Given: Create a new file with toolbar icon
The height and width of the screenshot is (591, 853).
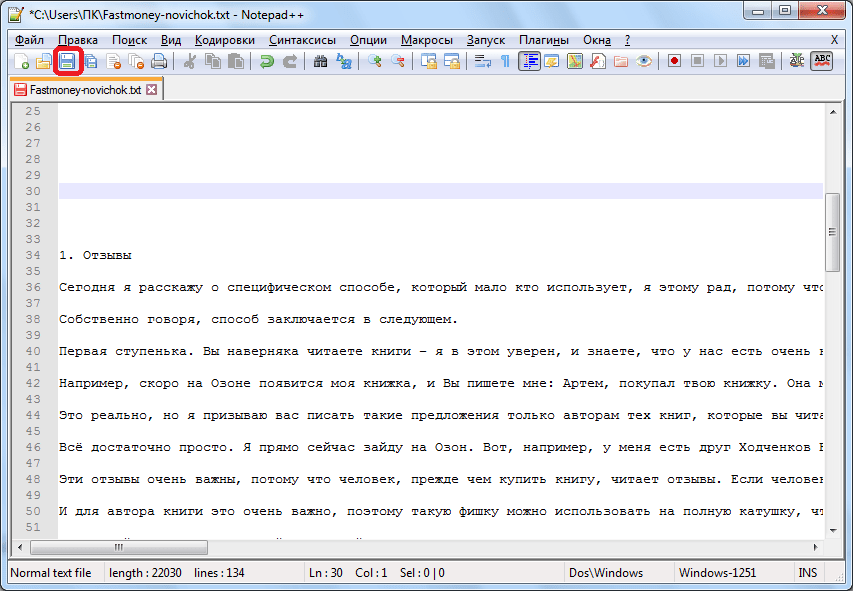Looking at the screenshot, I should pyautogui.click(x=20, y=61).
